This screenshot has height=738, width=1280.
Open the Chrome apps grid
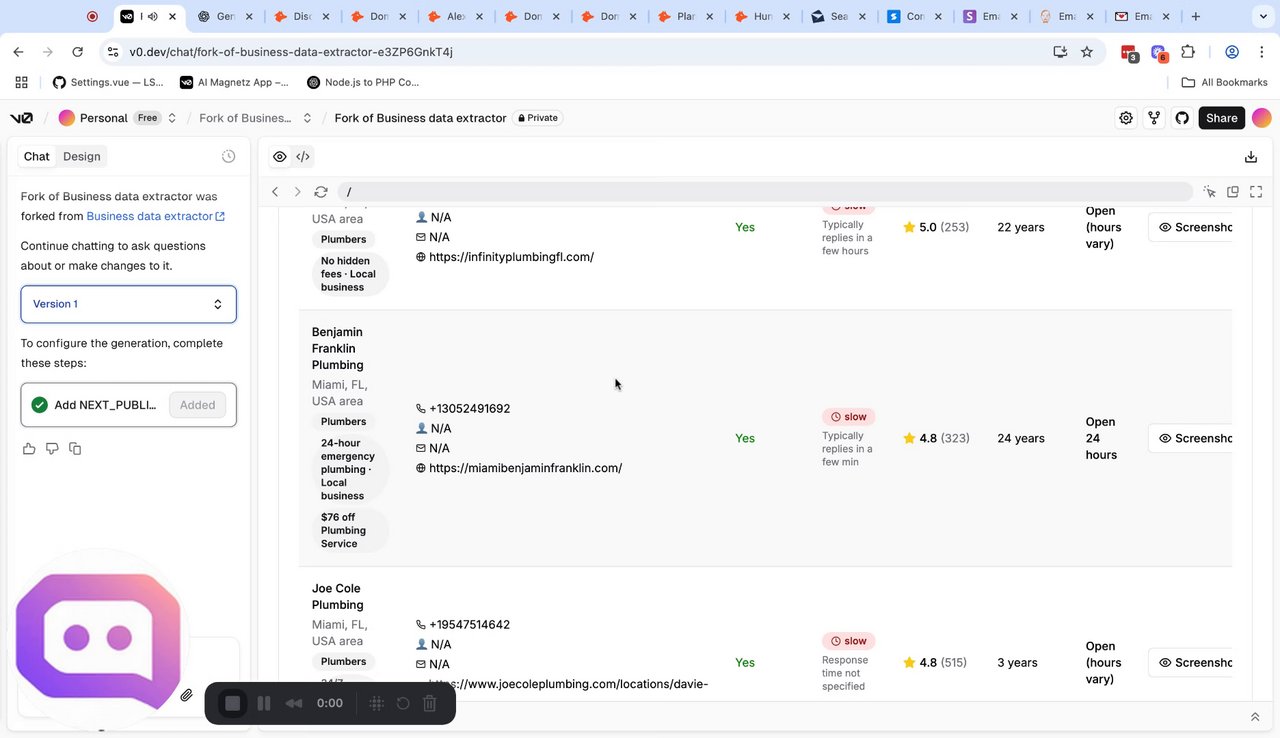[21, 82]
